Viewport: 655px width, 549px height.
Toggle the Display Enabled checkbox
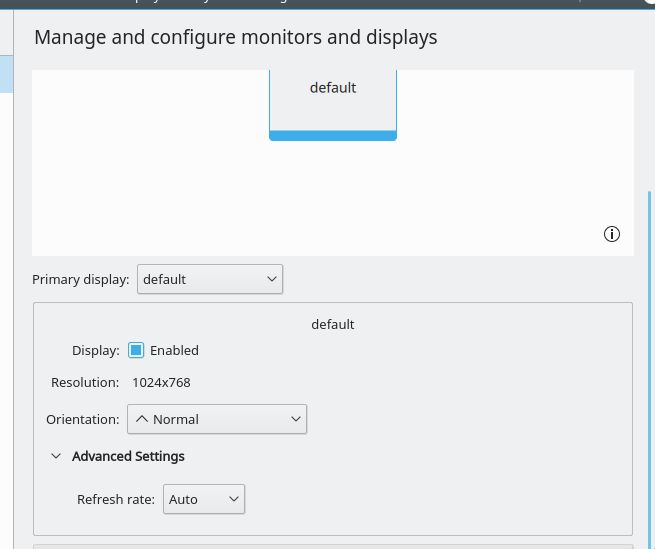point(136,350)
